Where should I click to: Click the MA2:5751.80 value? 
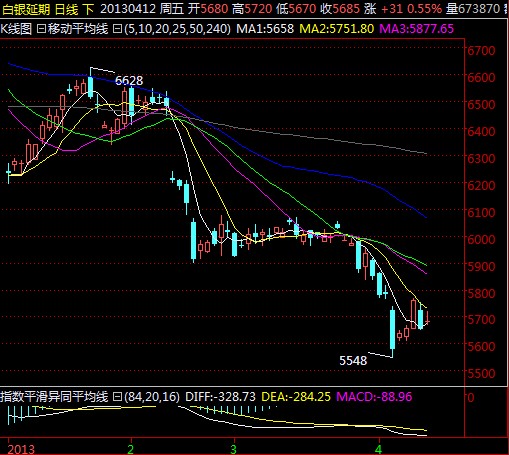(336, 29)
